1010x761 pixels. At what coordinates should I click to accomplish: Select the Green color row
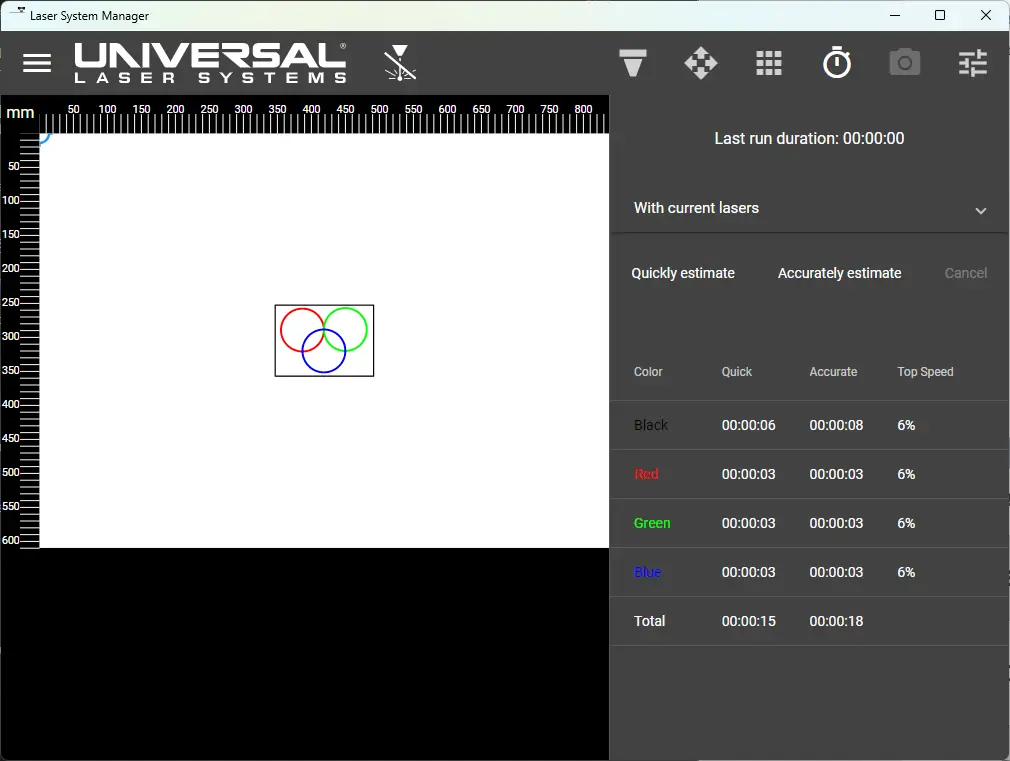tap(652, 523)
